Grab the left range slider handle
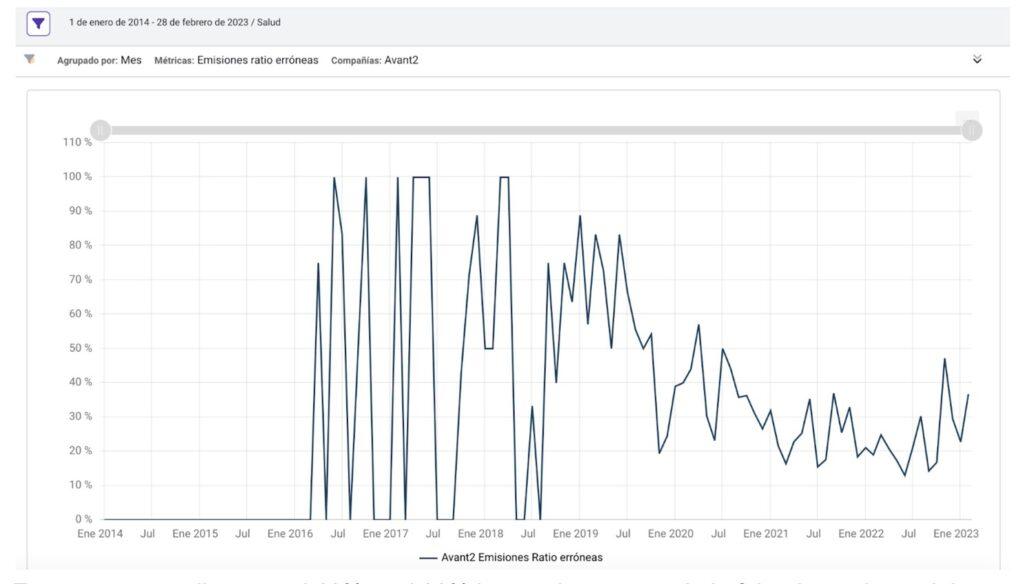 [100, 130]
